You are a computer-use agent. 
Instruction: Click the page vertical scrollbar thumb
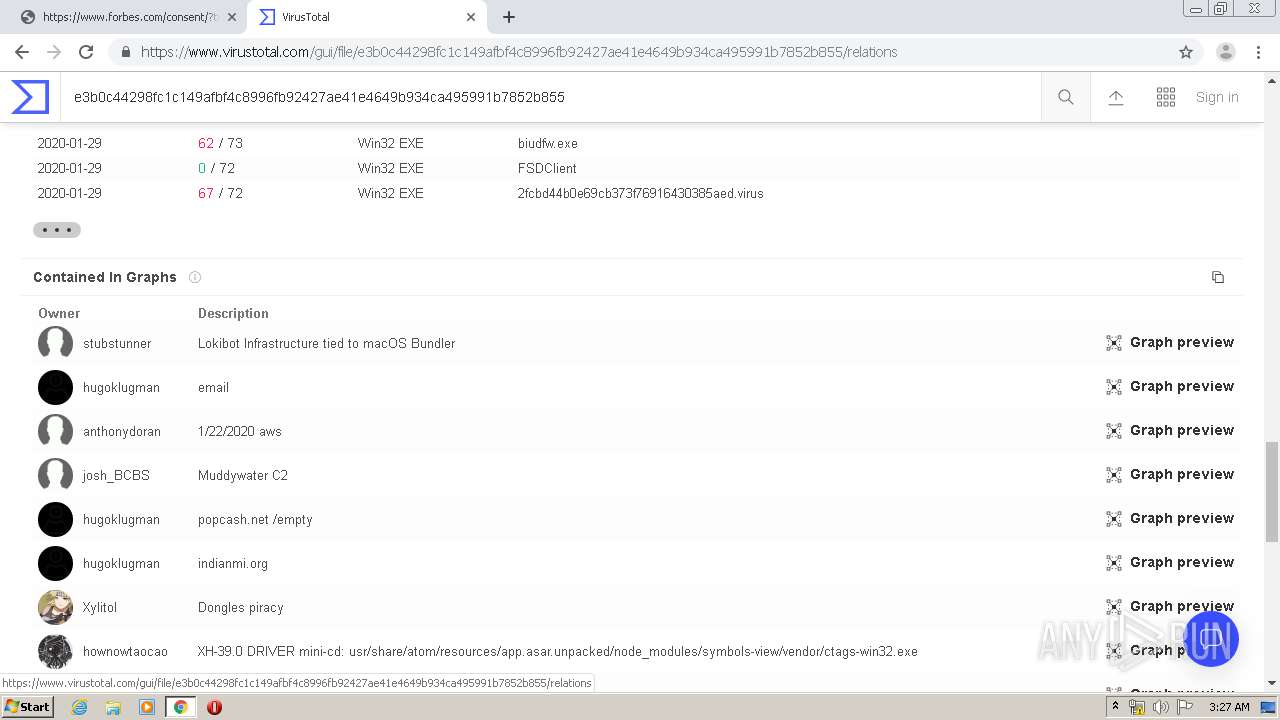[1272, 492]
